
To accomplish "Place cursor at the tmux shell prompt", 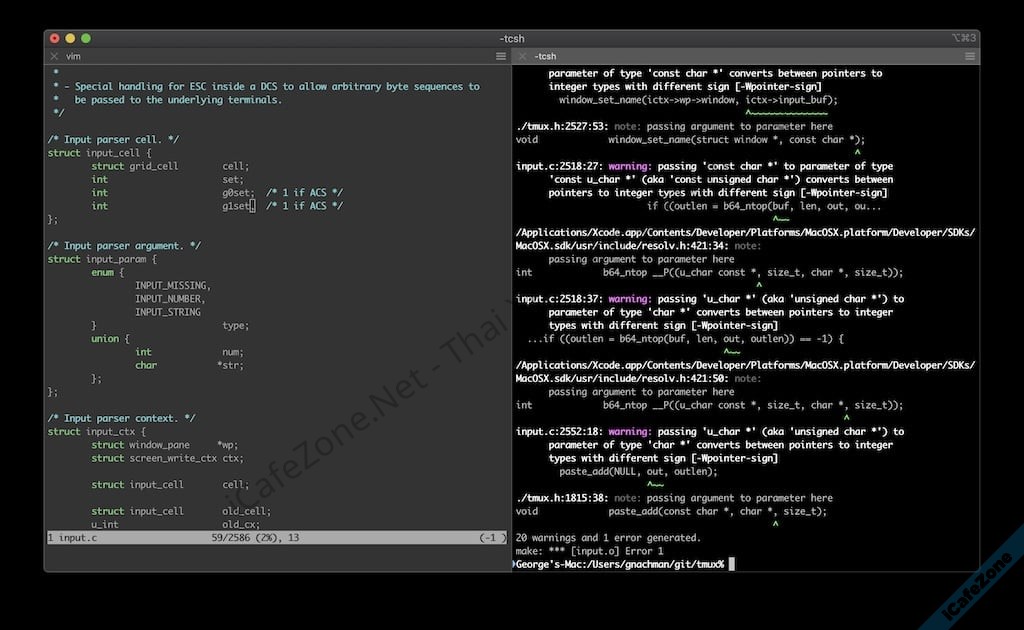I will [x=732, y=564].
